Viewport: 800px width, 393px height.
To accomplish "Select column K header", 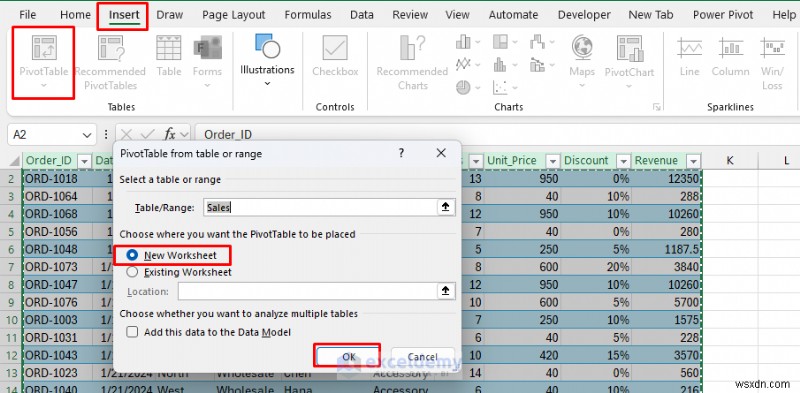I will tap(730, 160).
